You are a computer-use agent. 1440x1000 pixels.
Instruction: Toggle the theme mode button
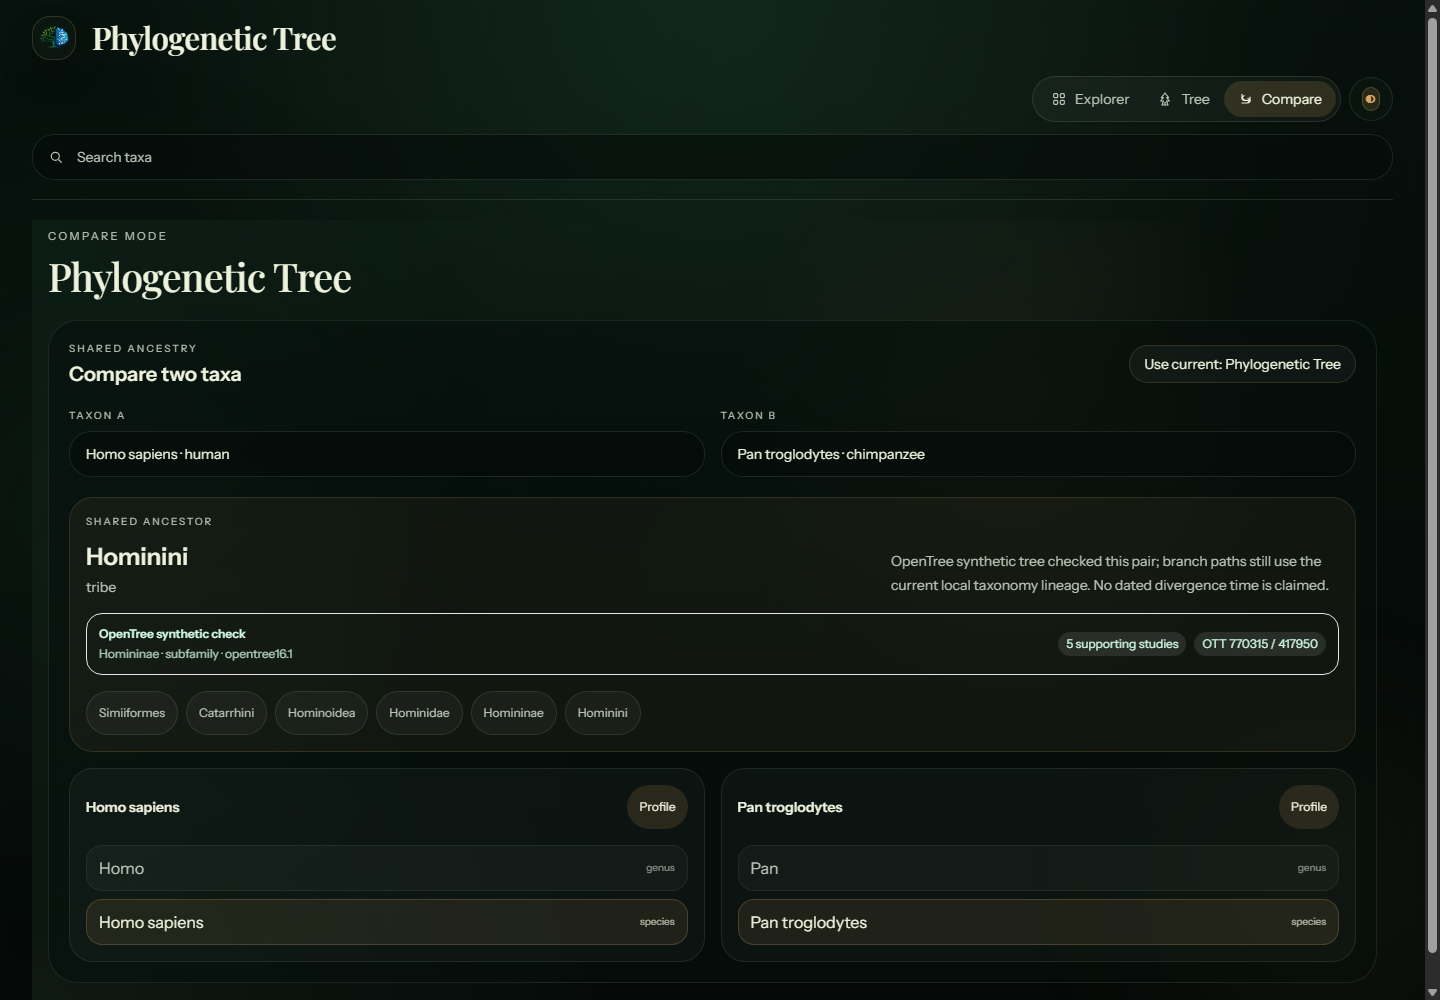click(1371, 99)
